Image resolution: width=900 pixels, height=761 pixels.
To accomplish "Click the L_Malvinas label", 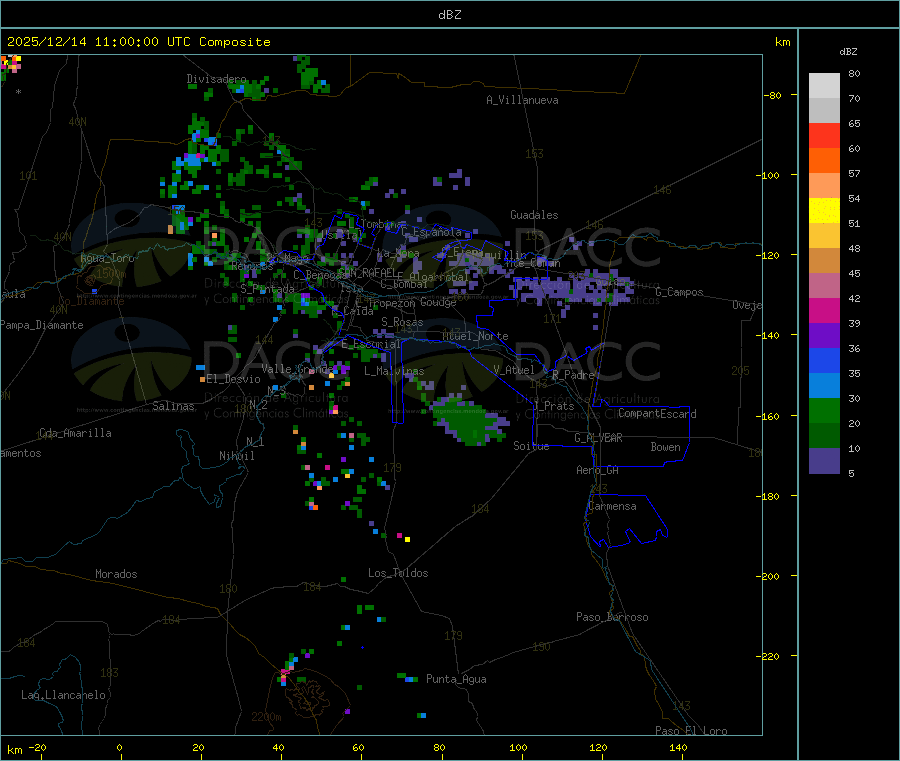I will pos(394,371).
